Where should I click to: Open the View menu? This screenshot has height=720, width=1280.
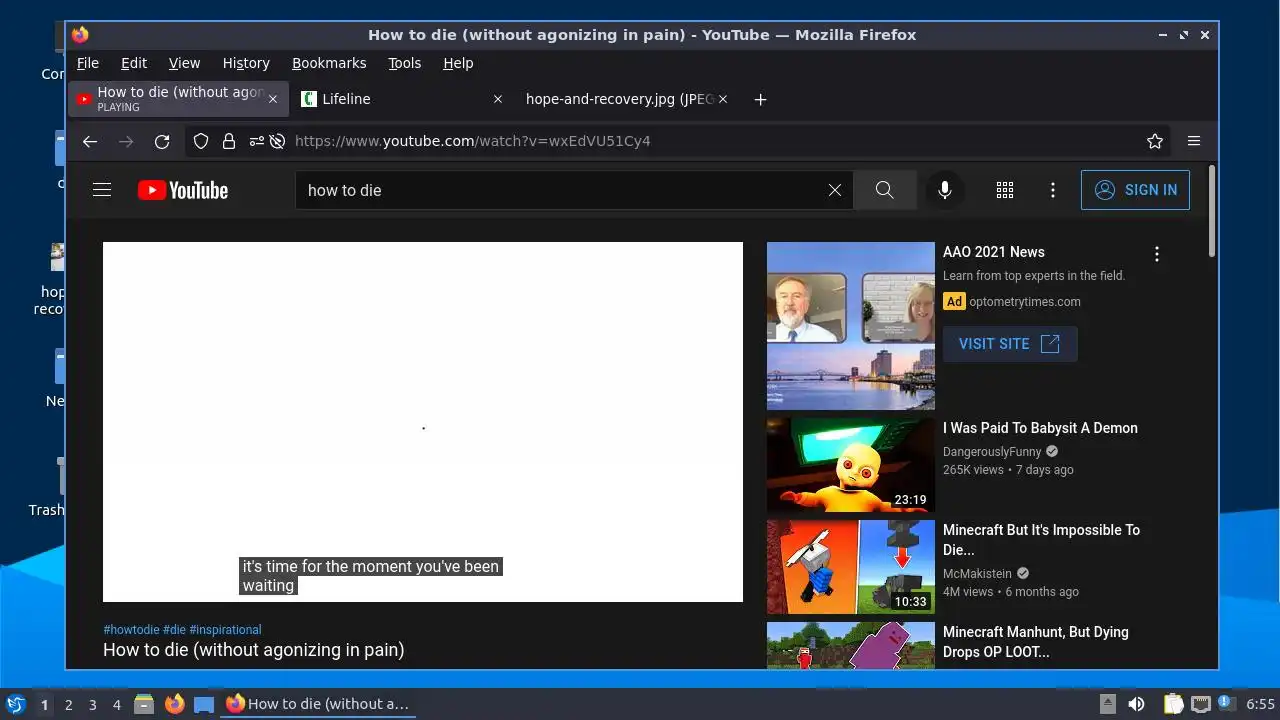(184, 63)
